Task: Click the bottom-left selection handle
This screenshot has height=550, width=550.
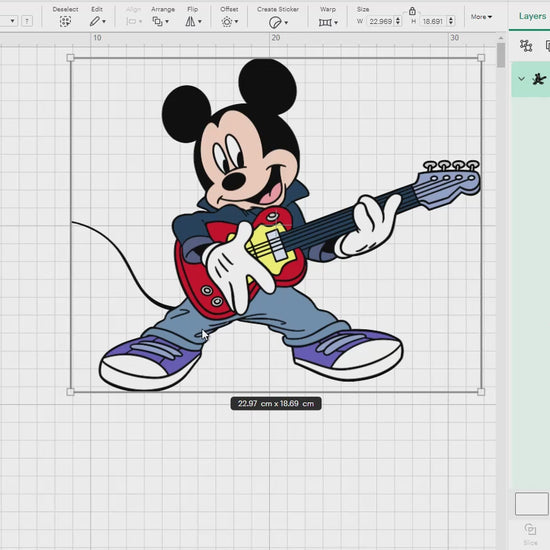Action: coord(71,392)
